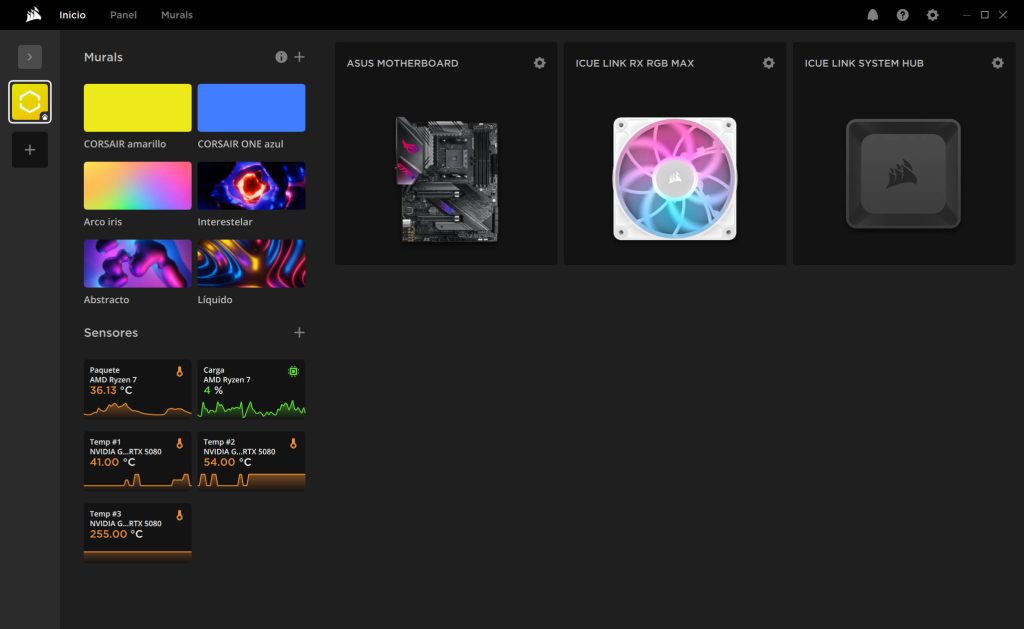The image size is (1024, 629).
Task: Click the ASUS MOTHERBOARD title text
Action: click(x=402, y=63)
